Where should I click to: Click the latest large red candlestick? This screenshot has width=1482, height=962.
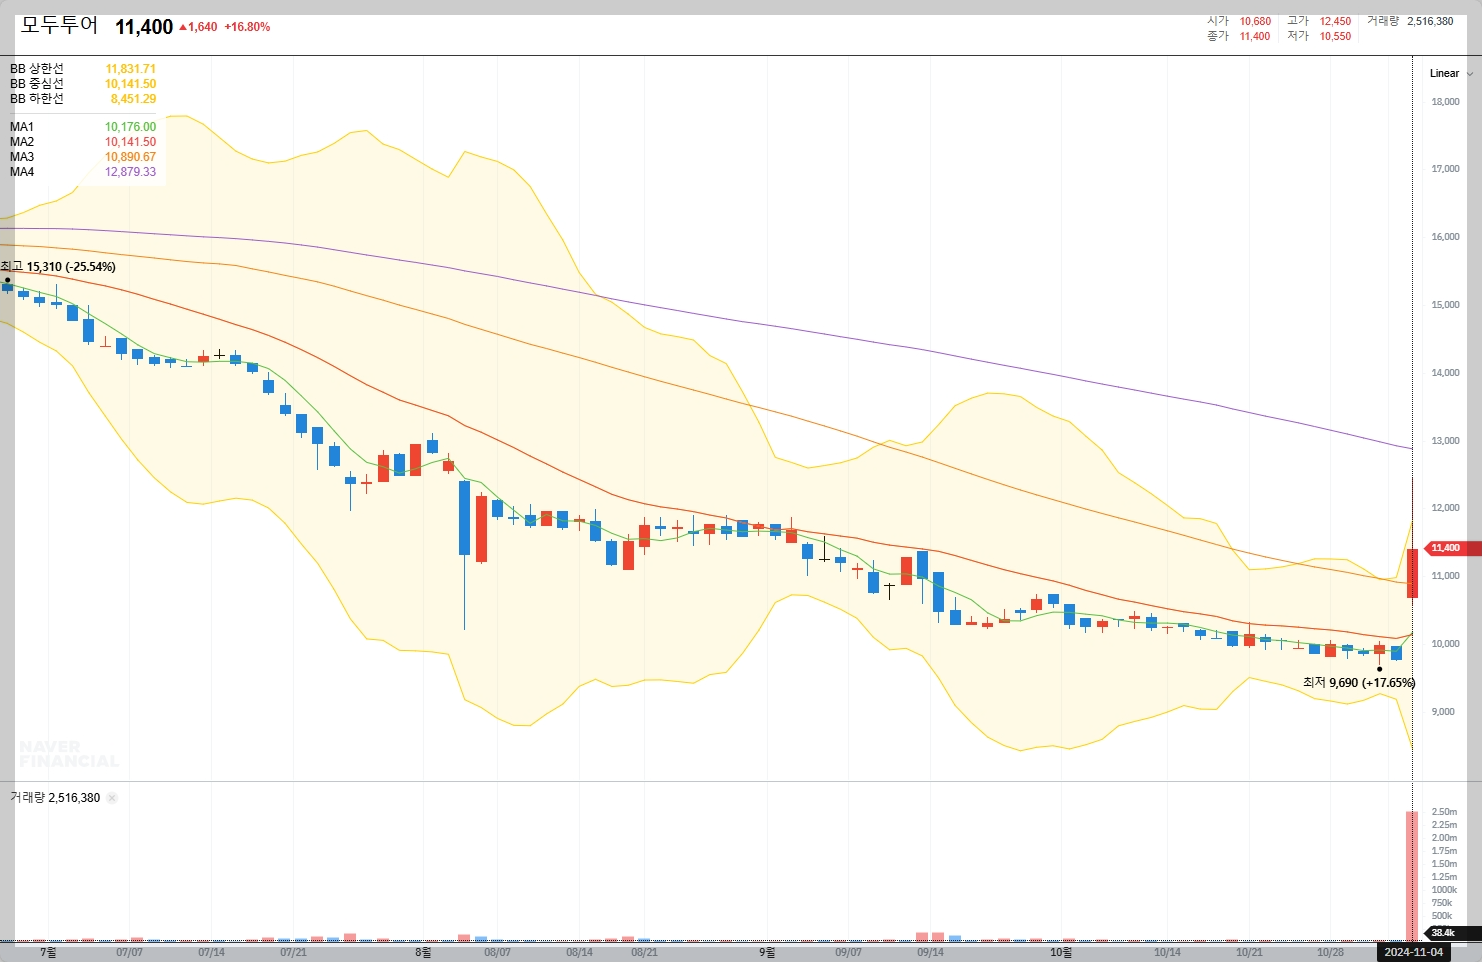coord(1412,573)
